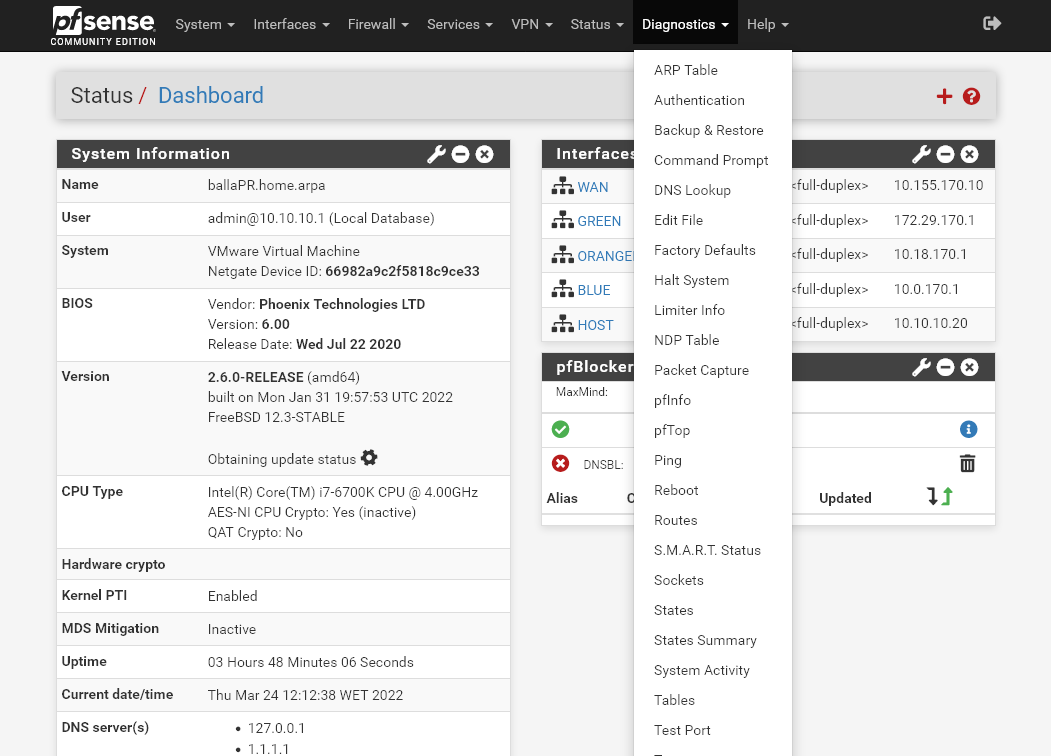Click the pfBlocker trash can icon

pyautogui.click(x=967, y=463)
